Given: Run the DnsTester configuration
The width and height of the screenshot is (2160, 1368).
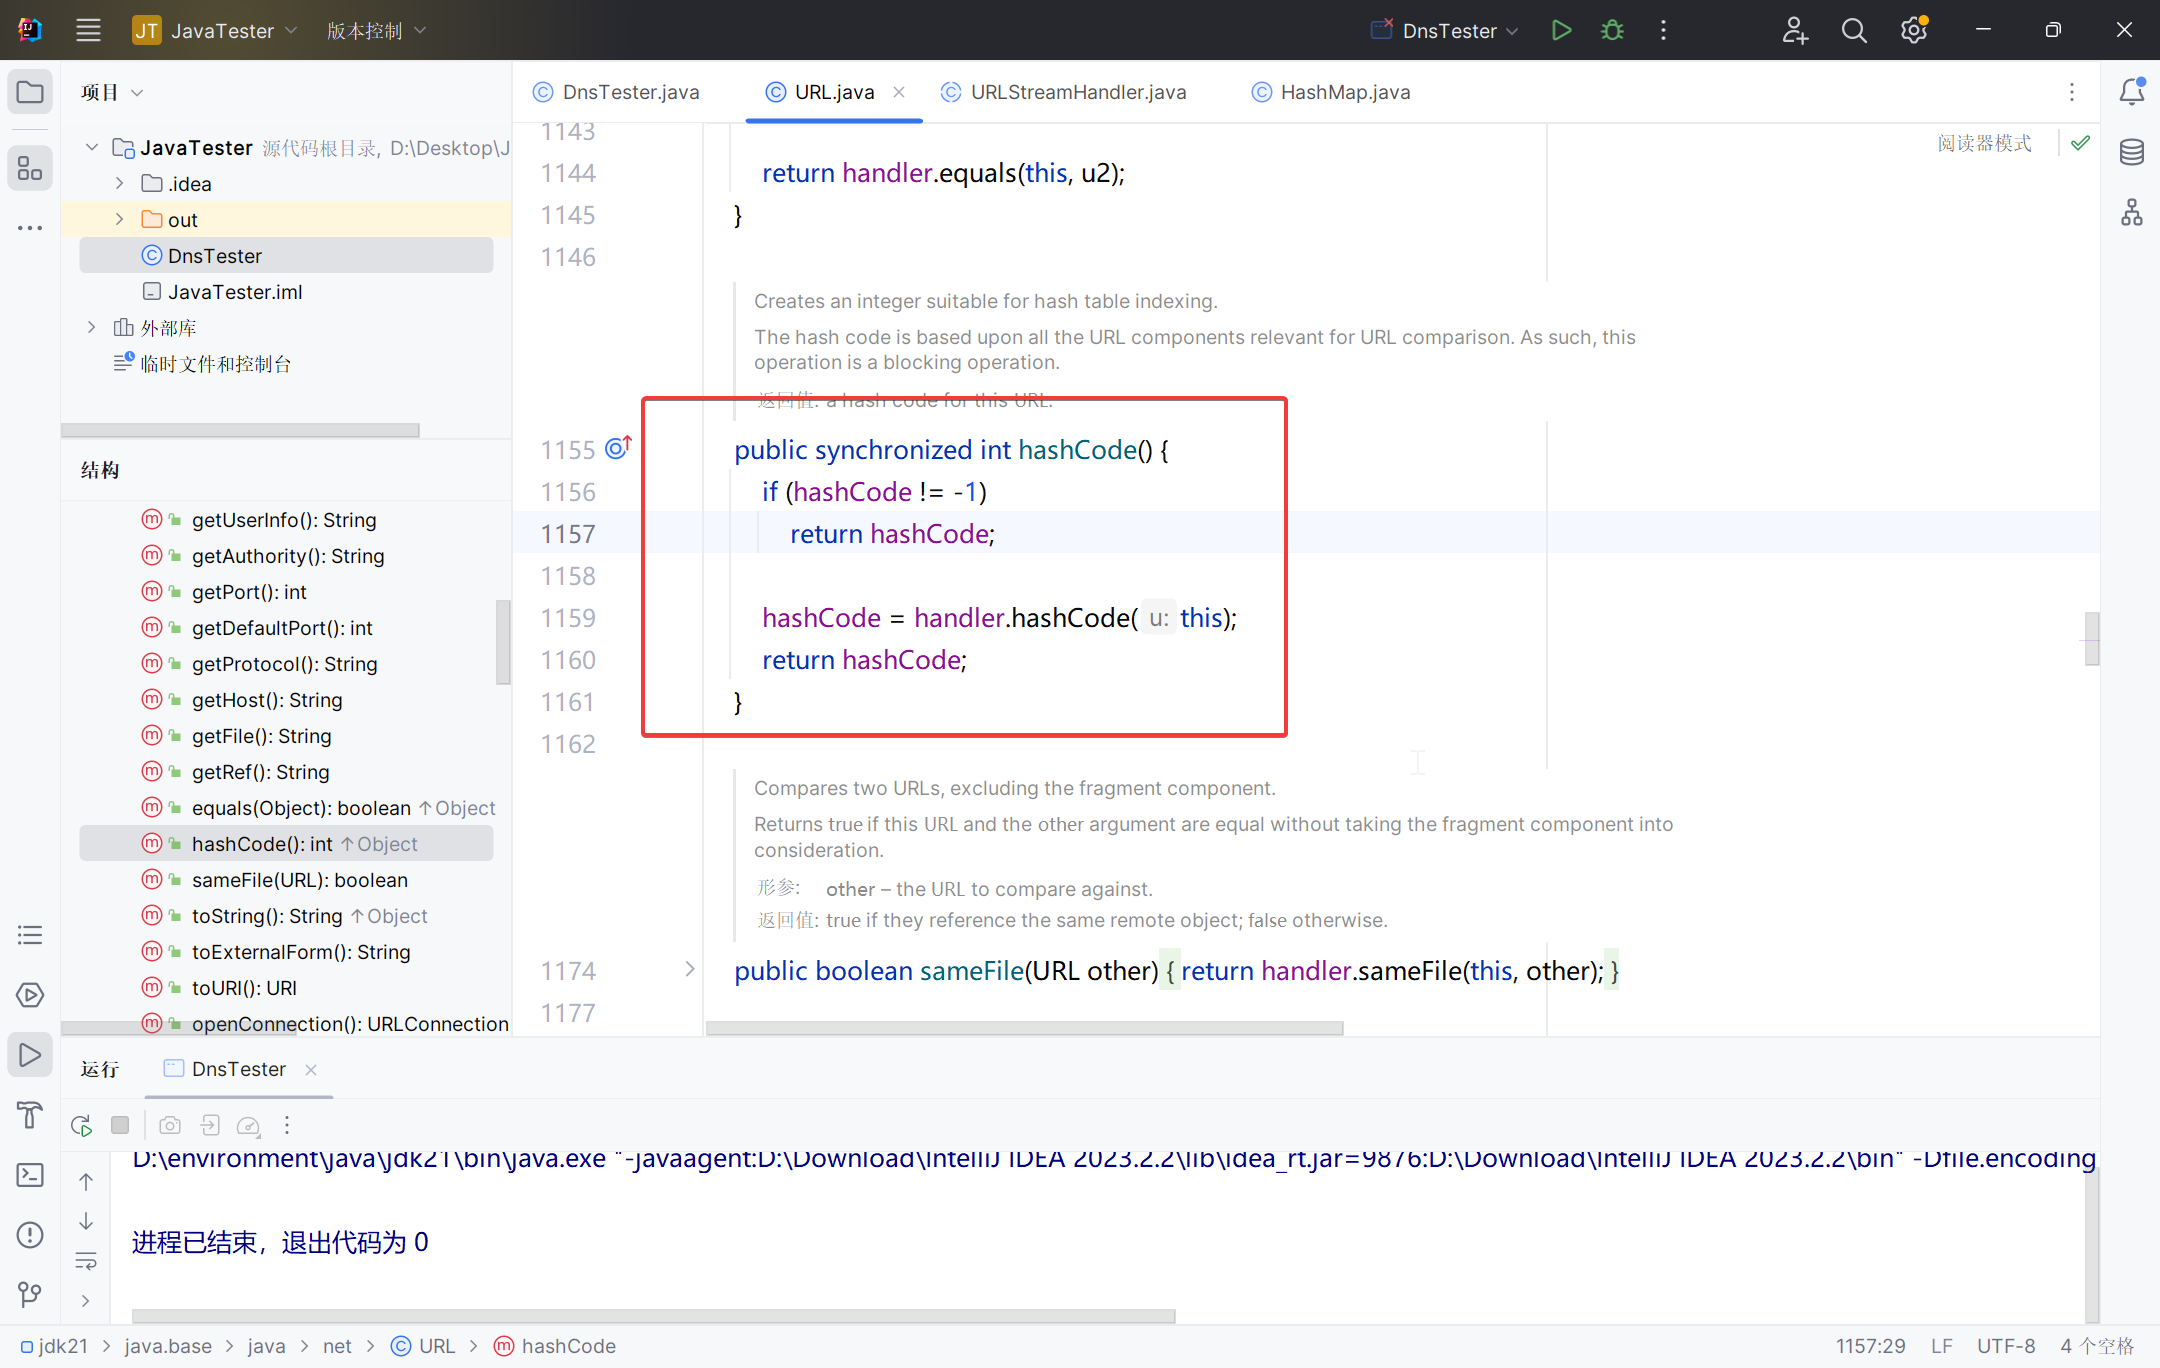Looking at the screenshot, I should point(1561,30).
